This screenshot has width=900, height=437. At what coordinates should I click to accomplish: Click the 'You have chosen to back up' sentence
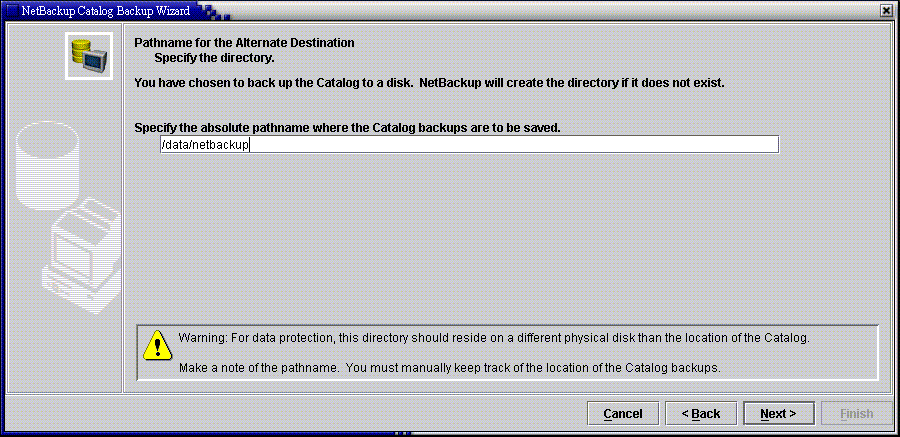[429, 83]
